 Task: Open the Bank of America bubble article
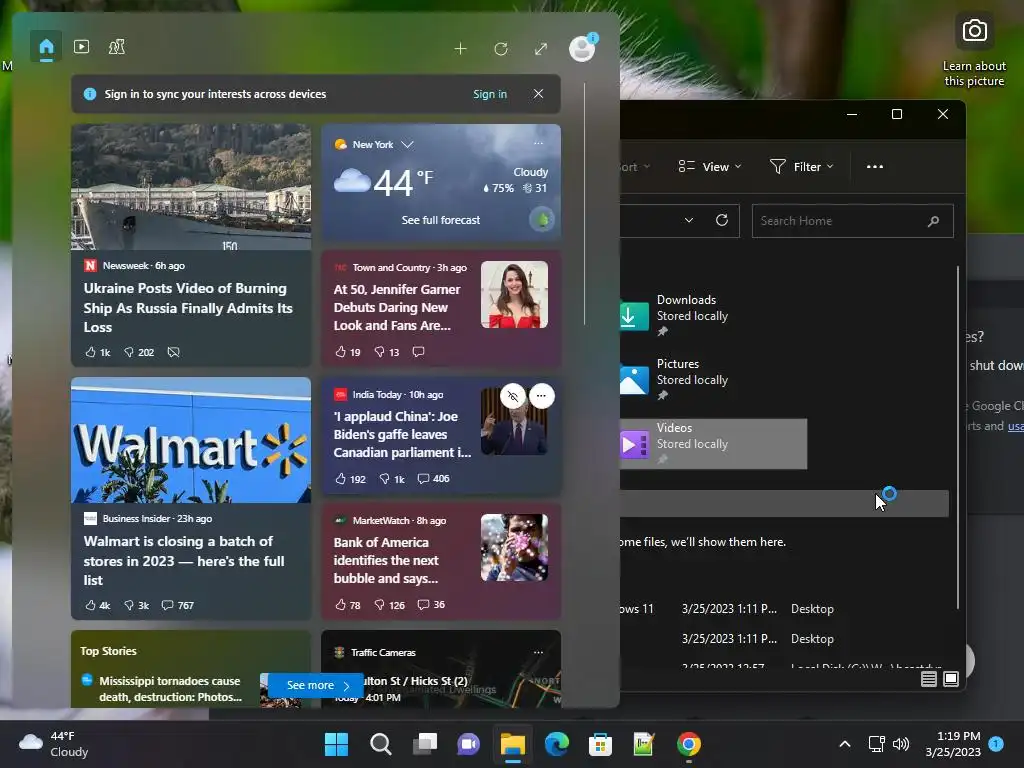point(386,560)
